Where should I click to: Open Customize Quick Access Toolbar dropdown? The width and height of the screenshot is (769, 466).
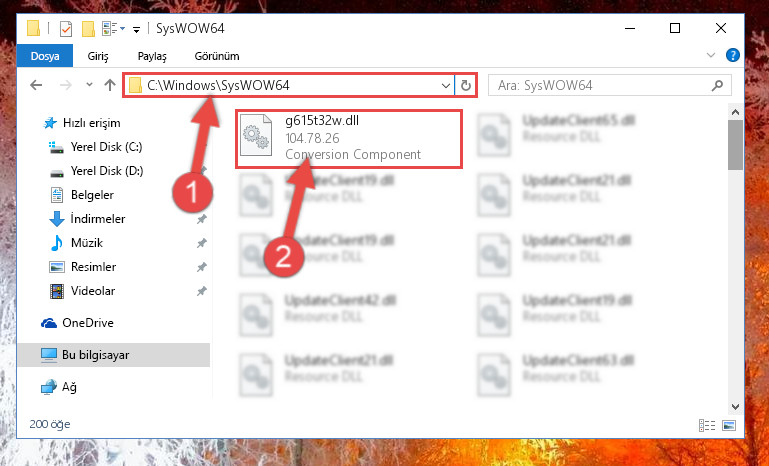[x=136, y=30]
